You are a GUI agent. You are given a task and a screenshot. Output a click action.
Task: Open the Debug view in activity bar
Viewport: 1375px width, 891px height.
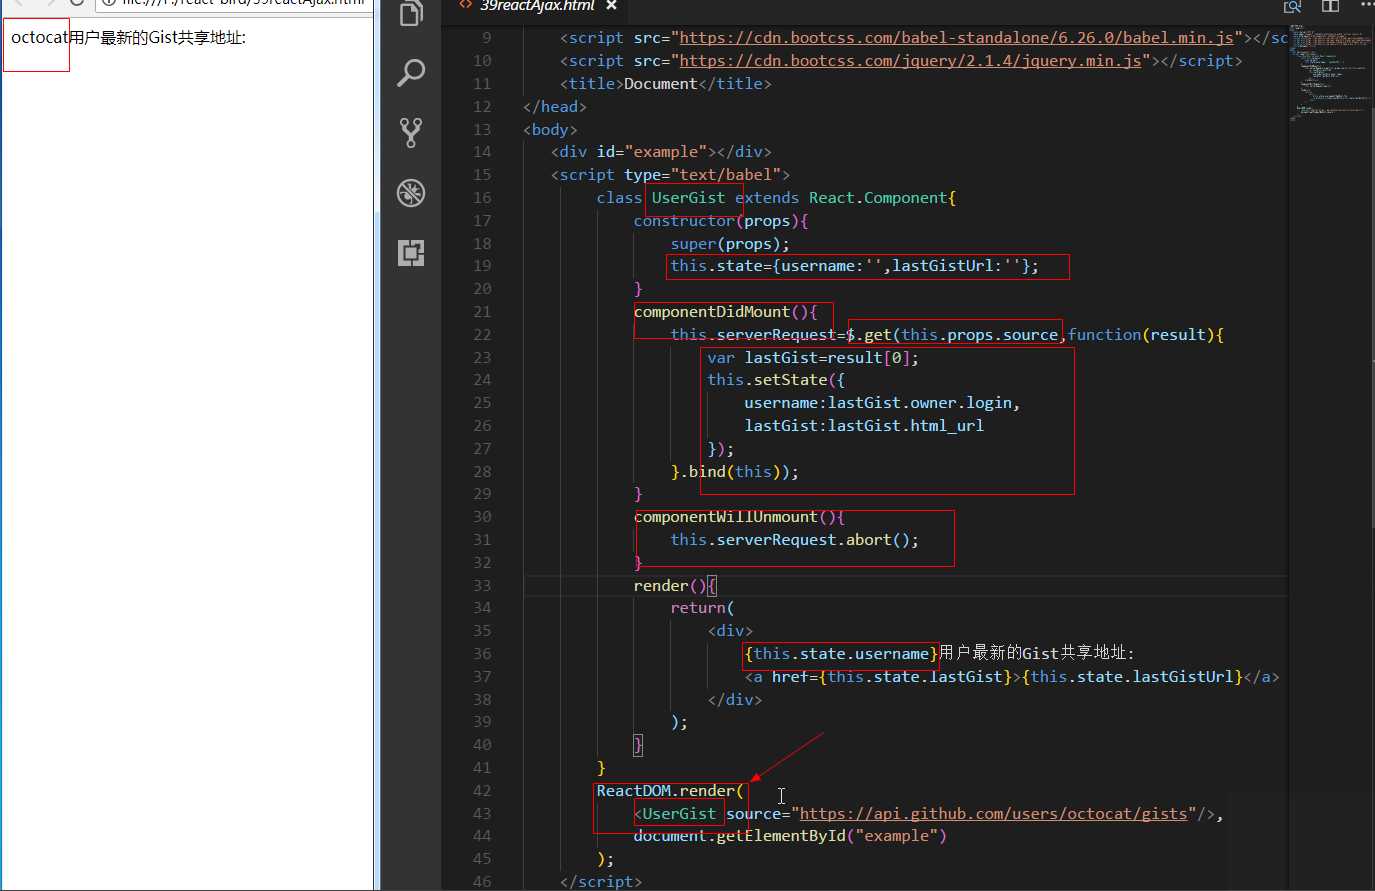point(411,192)
